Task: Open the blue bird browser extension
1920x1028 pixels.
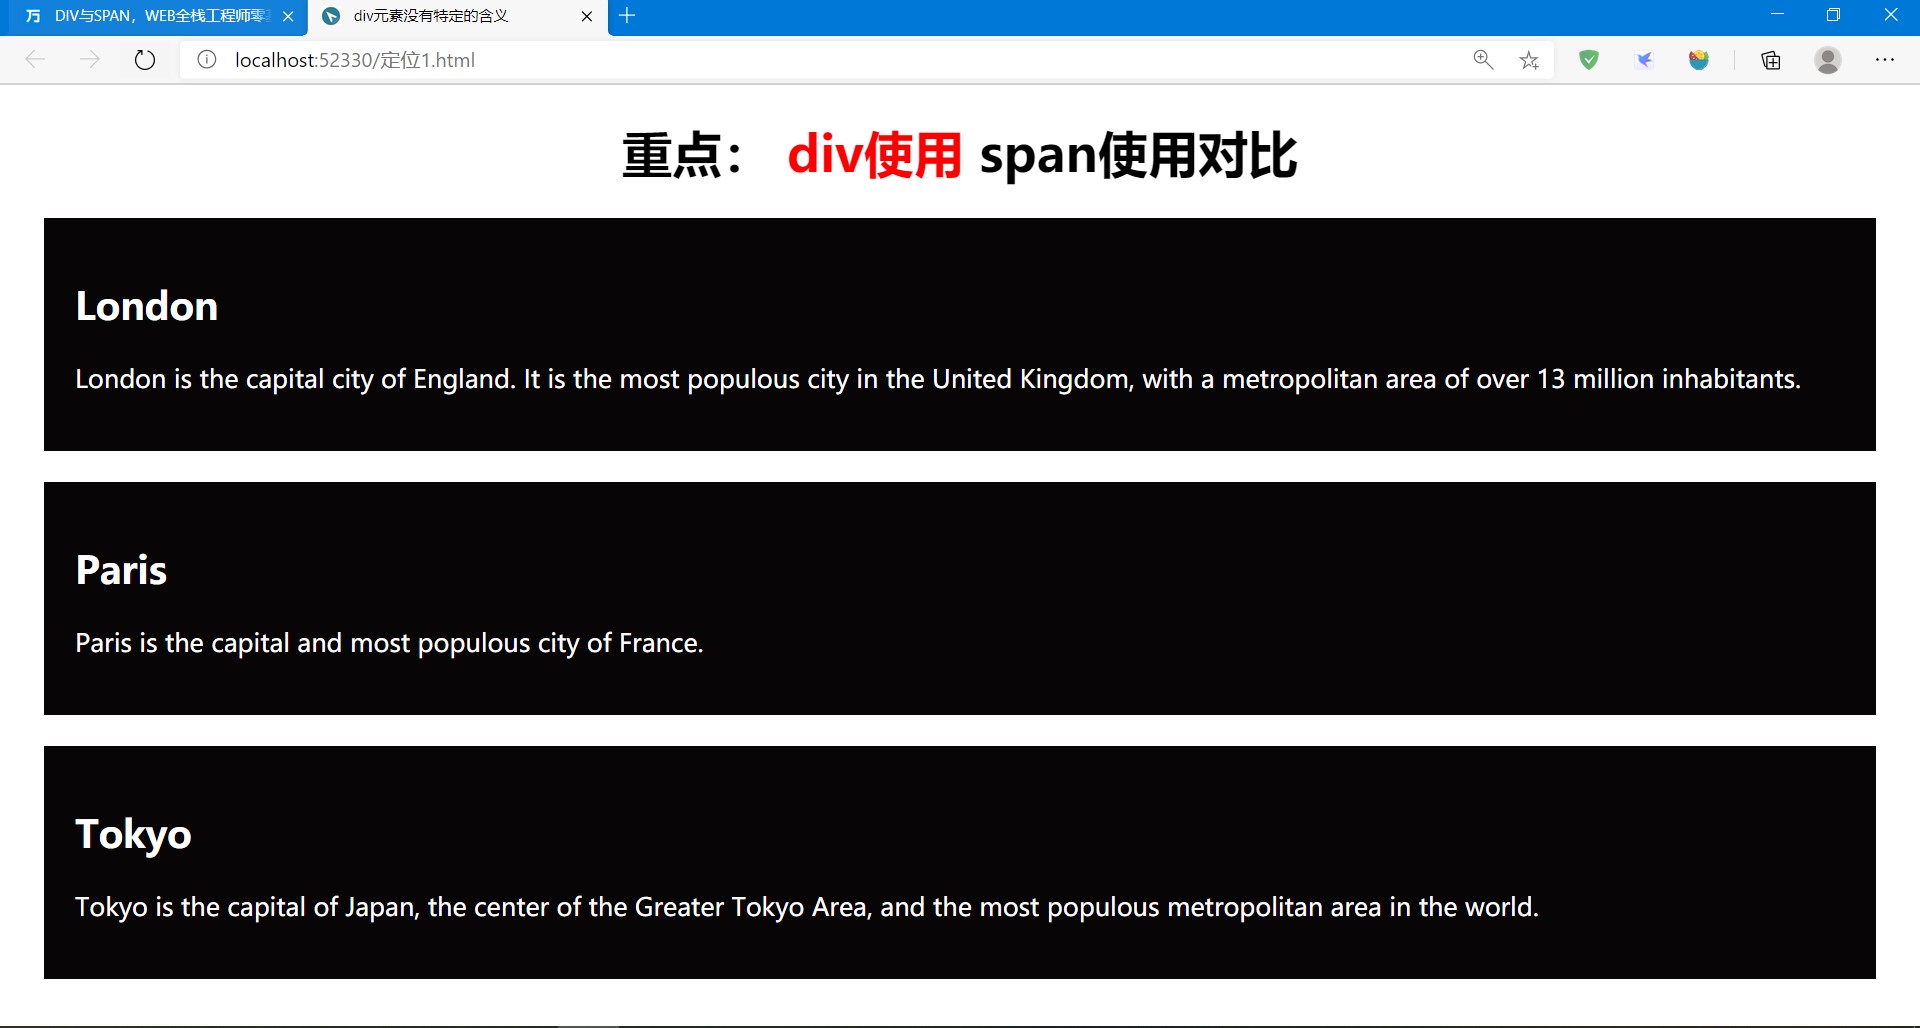Action: coord(1645,59)
